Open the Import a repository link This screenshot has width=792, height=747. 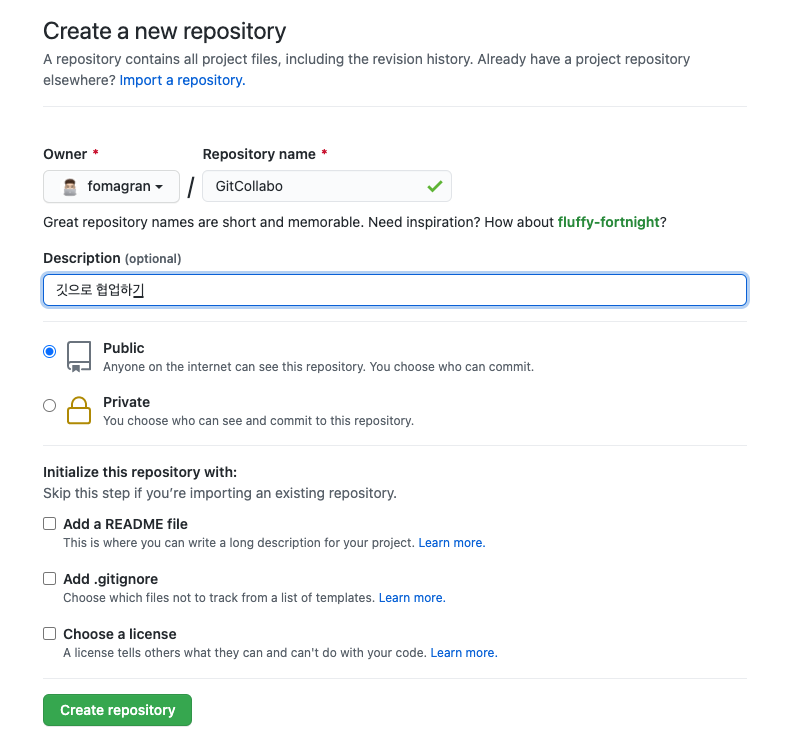point(182,80)
